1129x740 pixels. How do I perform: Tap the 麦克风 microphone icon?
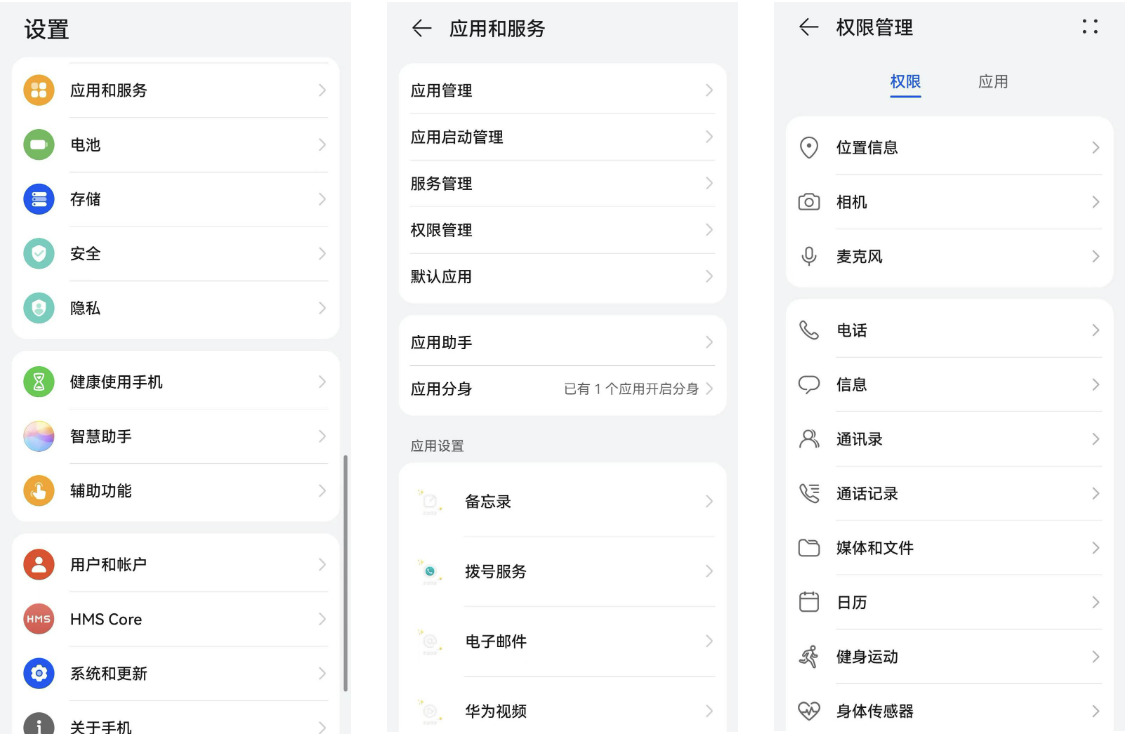pyautogui.click(x=809, y=257)
